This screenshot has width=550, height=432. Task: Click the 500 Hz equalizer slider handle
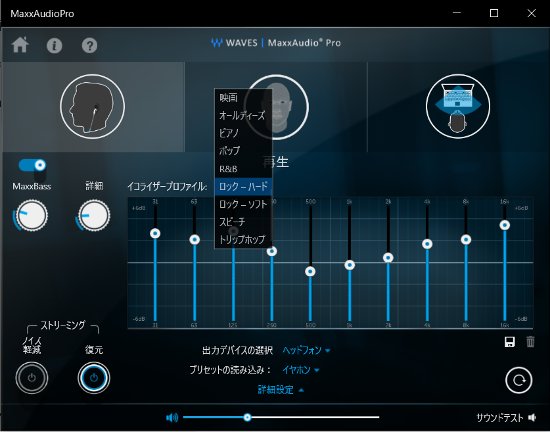coord(310,271)
